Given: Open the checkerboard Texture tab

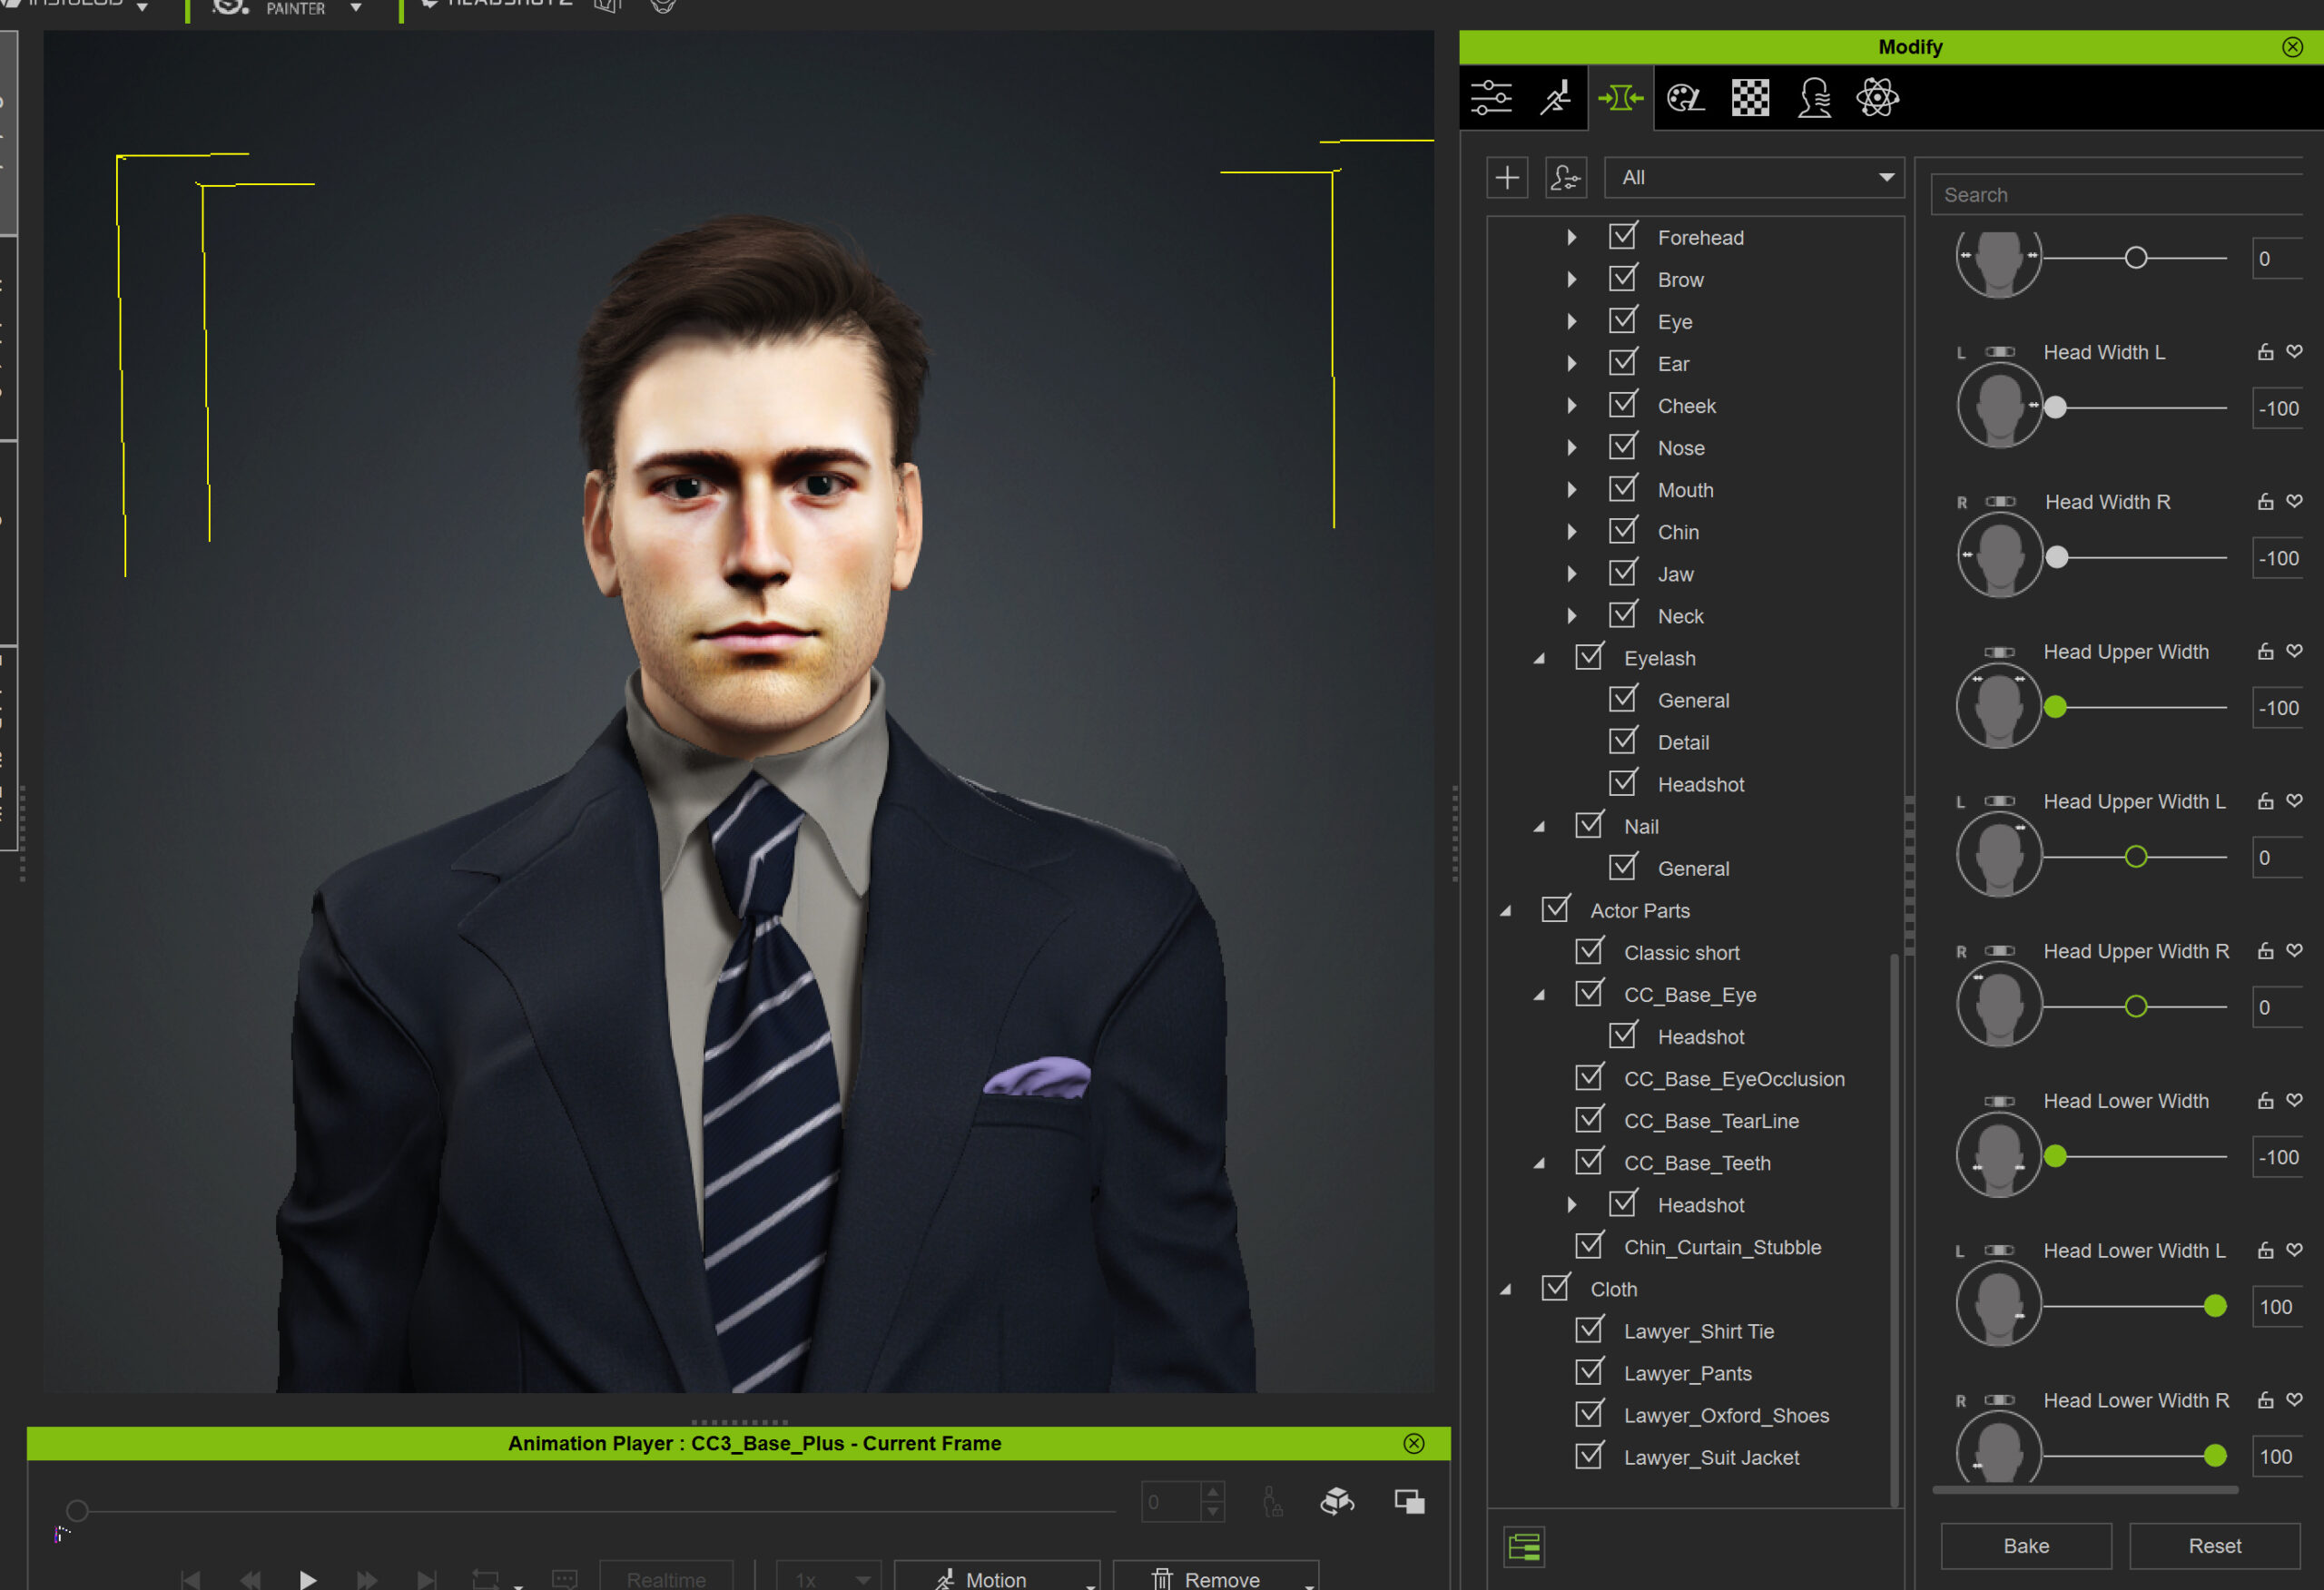Looking at the screenshot, I should (x=1750, y=98).
